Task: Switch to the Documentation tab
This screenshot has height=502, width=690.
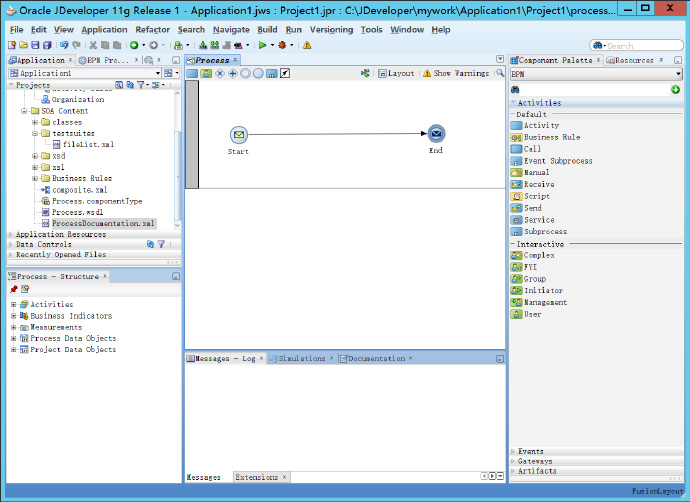Action: tap(376, 359)
